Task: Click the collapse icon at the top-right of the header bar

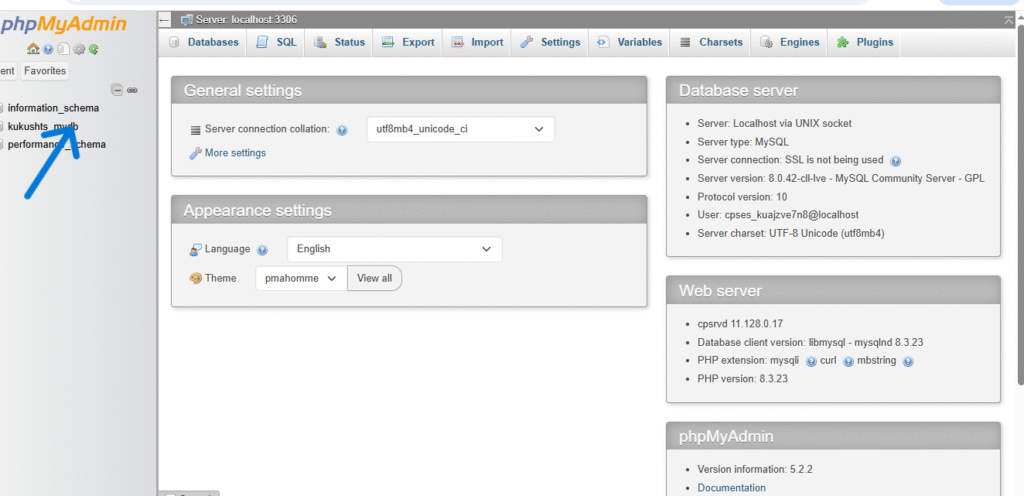Action: click(x=1010, y=20)
